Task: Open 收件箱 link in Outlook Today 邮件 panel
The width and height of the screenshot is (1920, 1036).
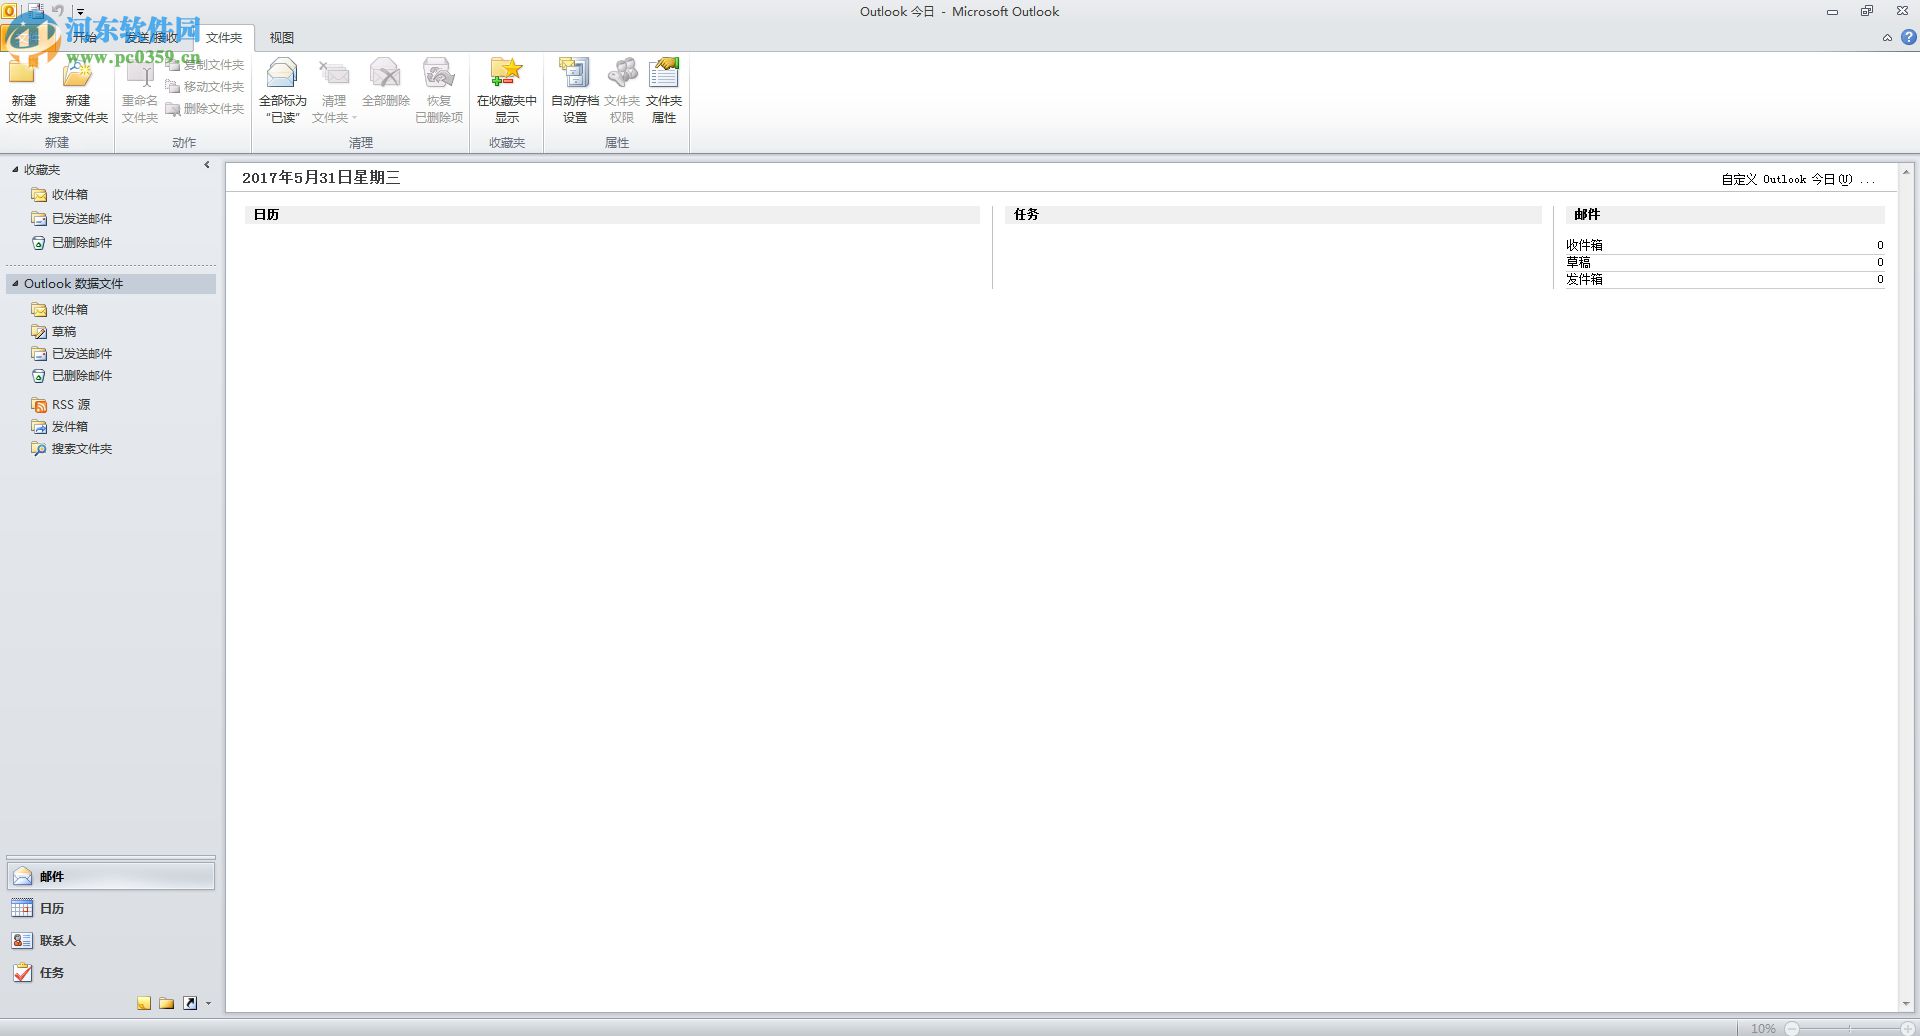Action: click(x=1584, y=245)
